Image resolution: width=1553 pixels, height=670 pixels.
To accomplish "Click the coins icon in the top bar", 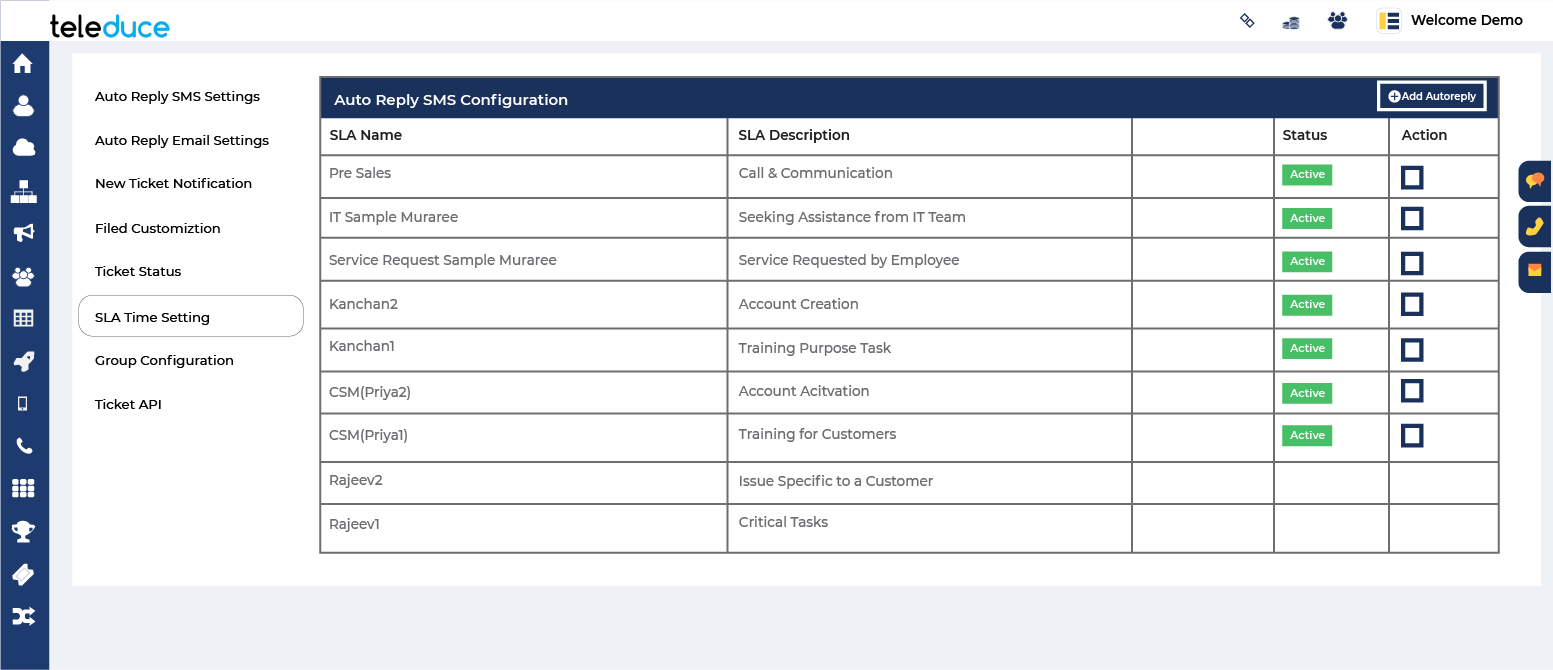I will click(x=1290, y=20).
